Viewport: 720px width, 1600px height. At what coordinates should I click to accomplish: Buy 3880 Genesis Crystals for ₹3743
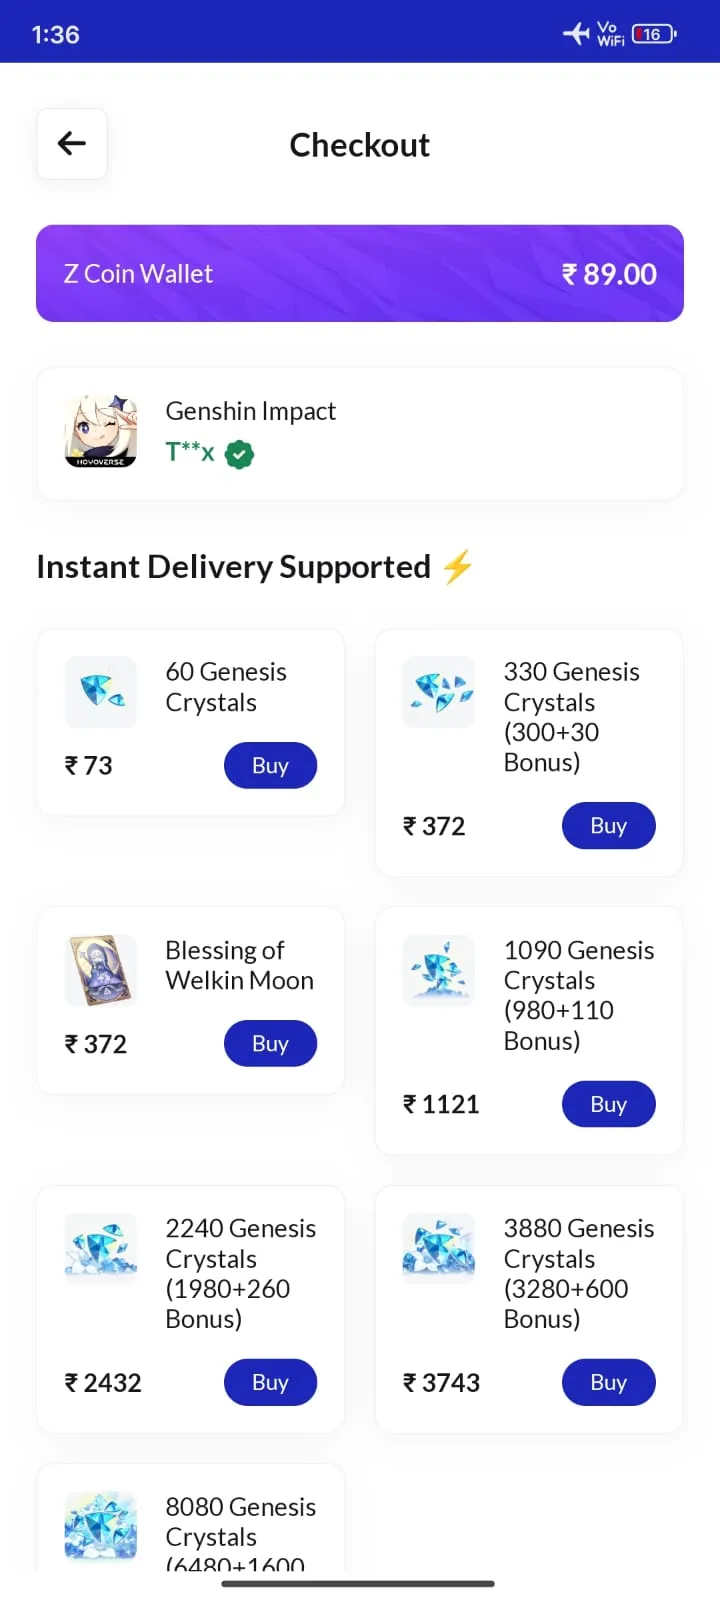tap(608, 1383)
